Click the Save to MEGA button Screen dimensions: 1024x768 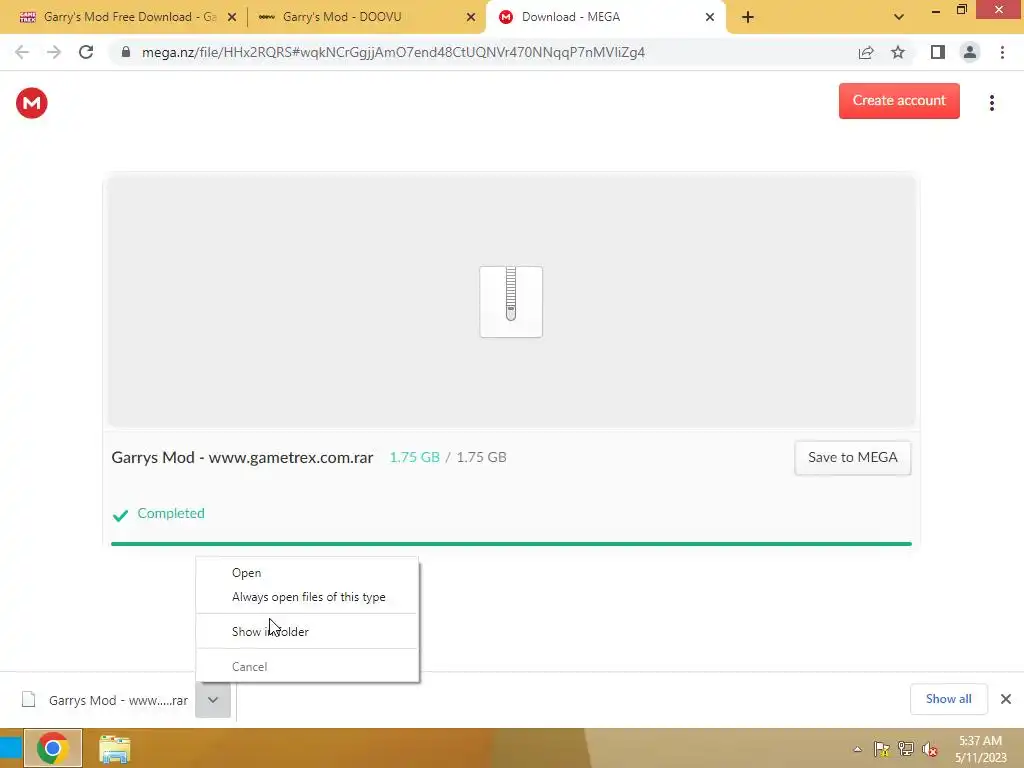tap(853, 458)
